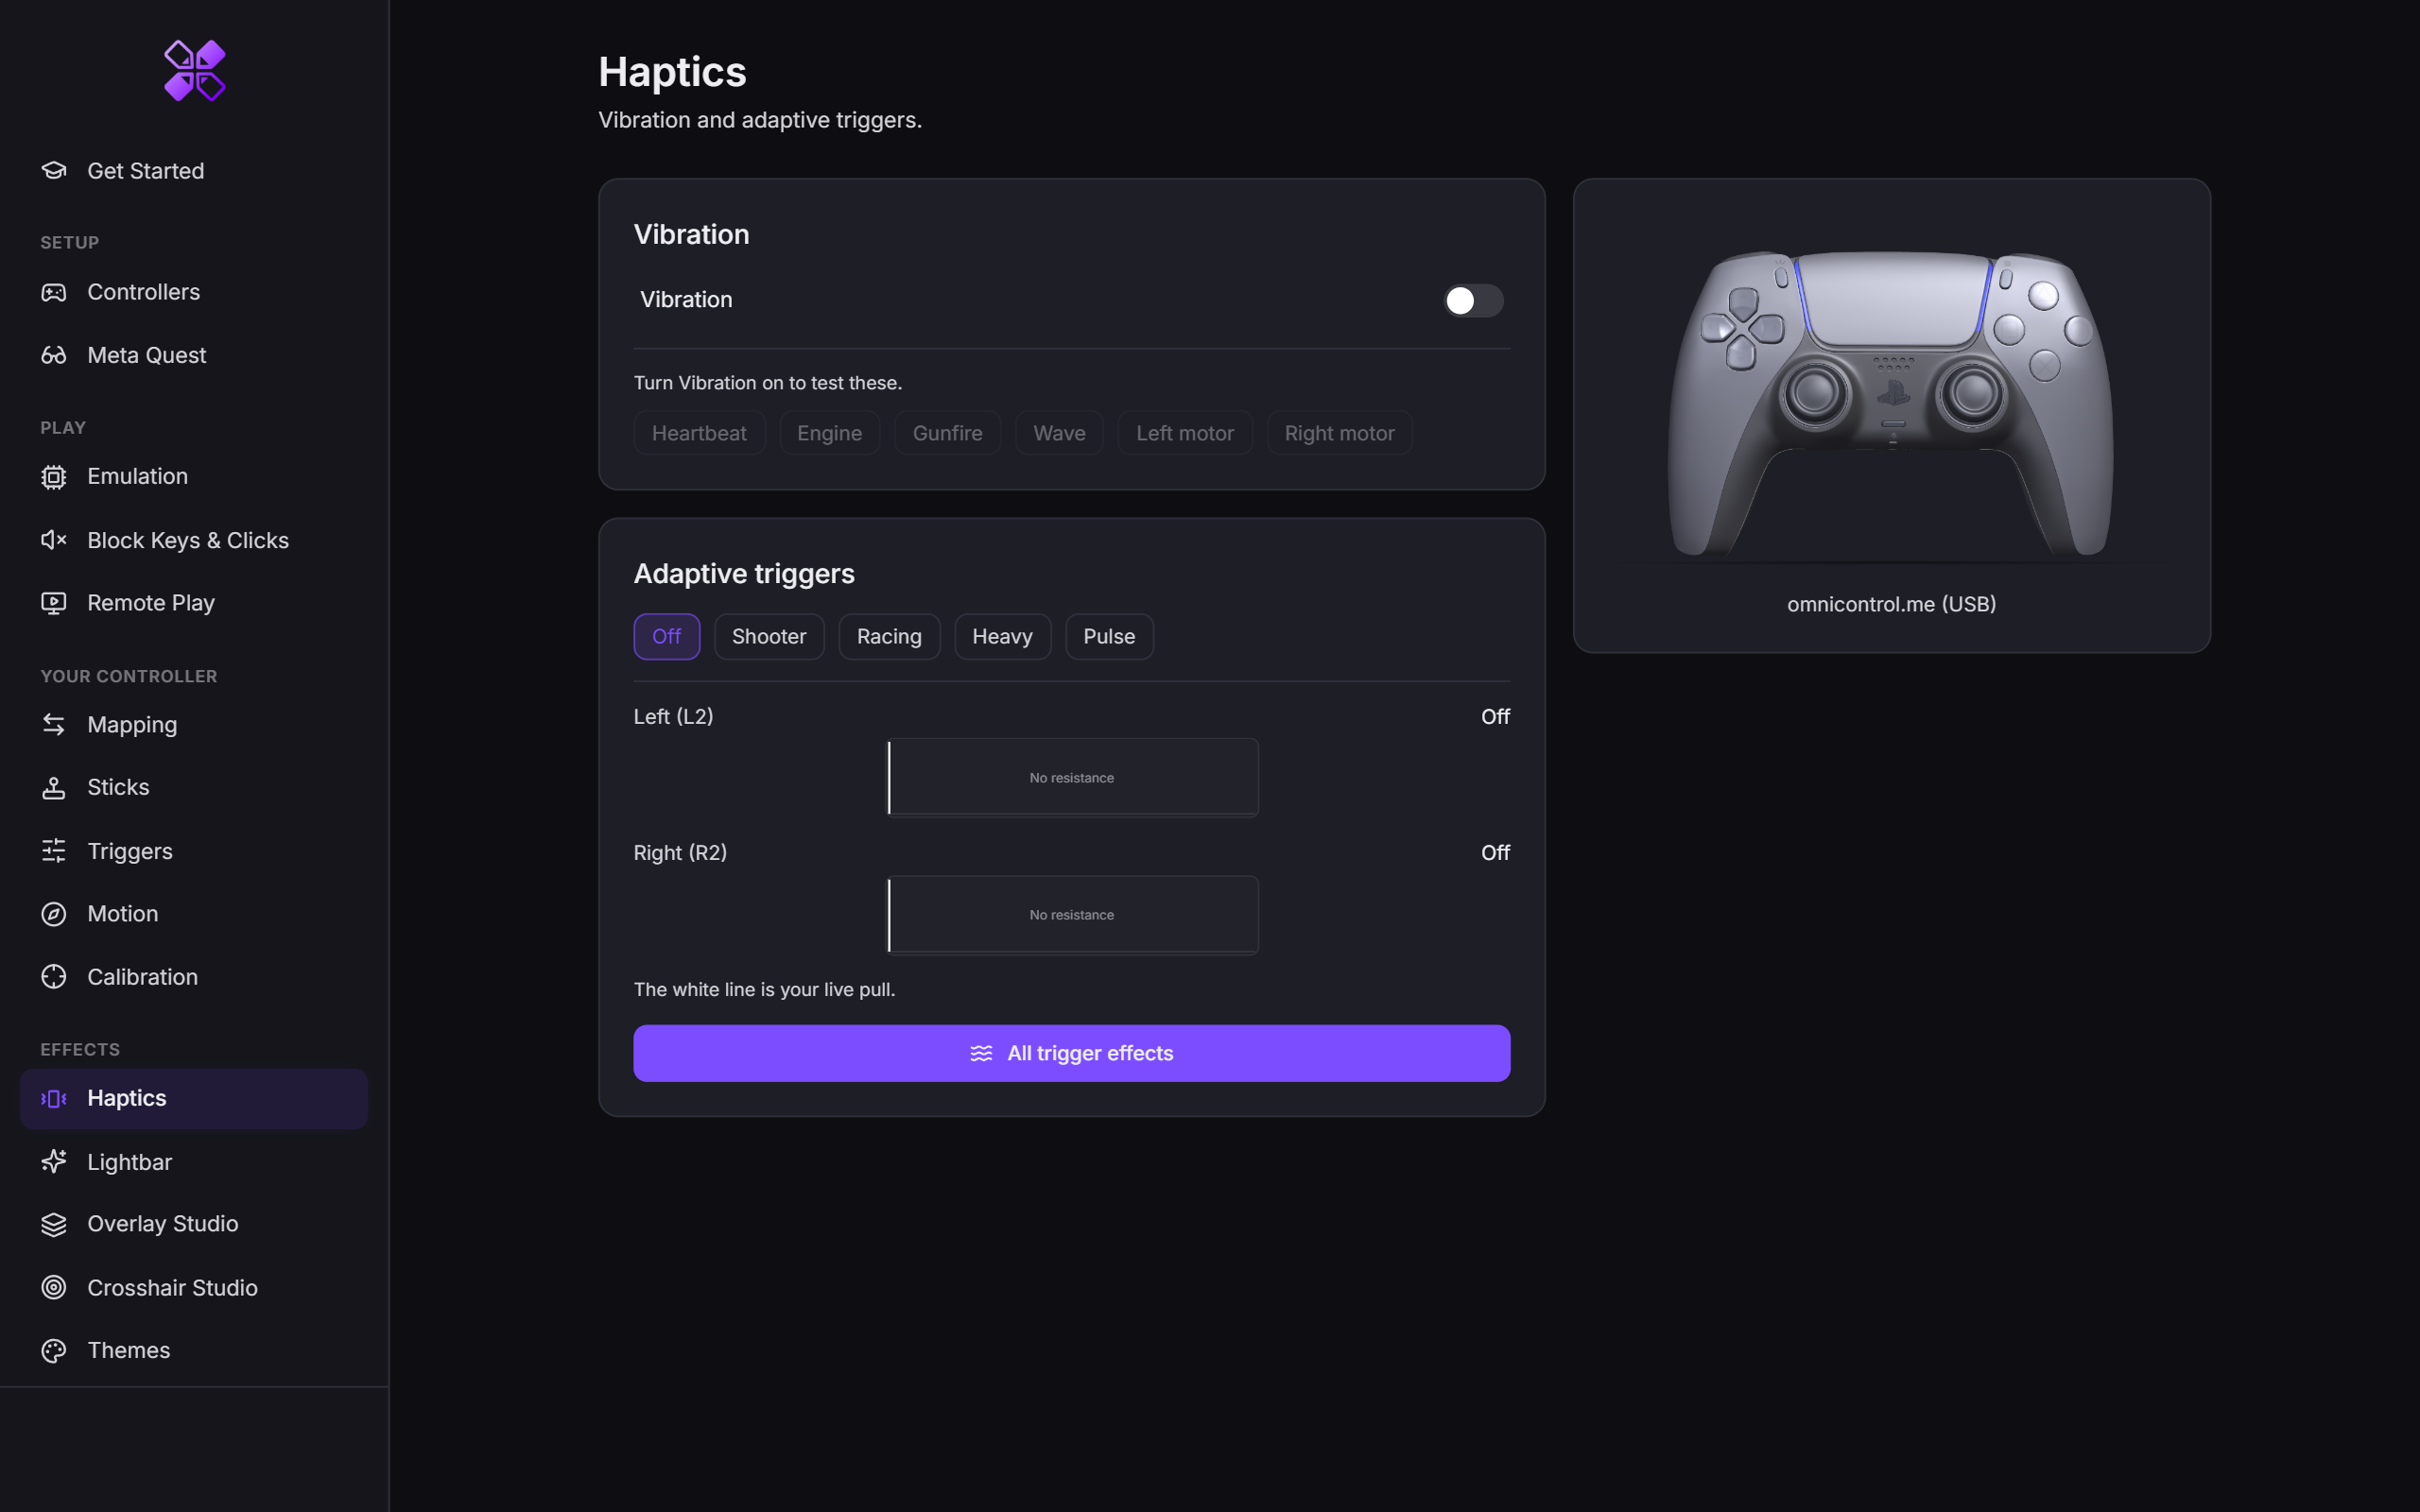Select the Pulse trigger preset
Screen dimensions: 2420x1512
pyautogui.click(x=1109, y=637)
